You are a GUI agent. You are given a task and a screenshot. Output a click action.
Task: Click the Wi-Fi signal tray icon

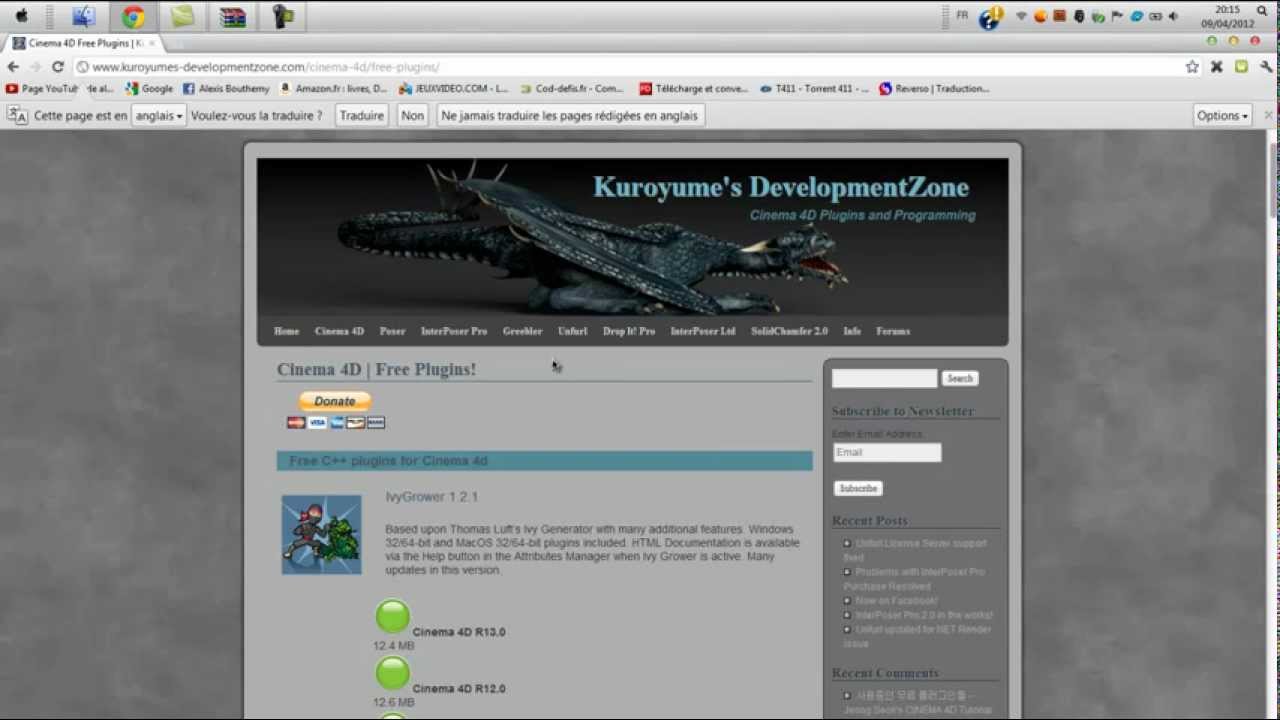(1021, 16)
